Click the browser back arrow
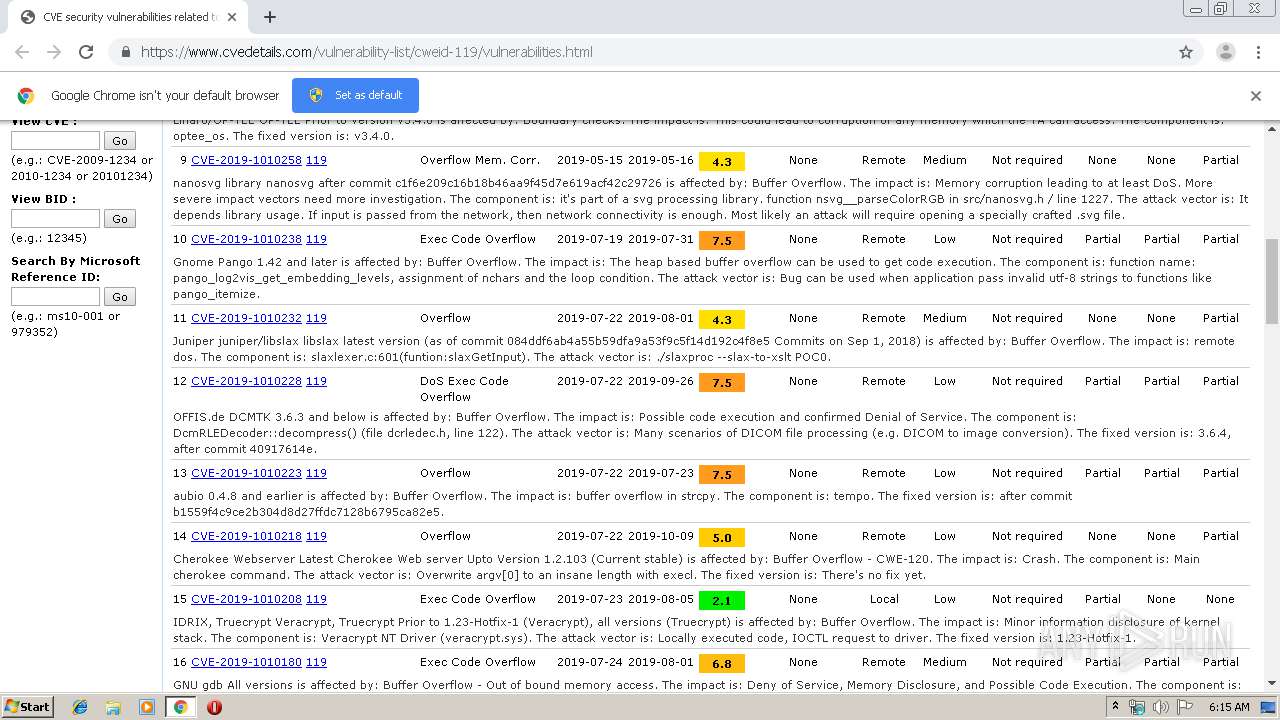 [x=22, y=52]
